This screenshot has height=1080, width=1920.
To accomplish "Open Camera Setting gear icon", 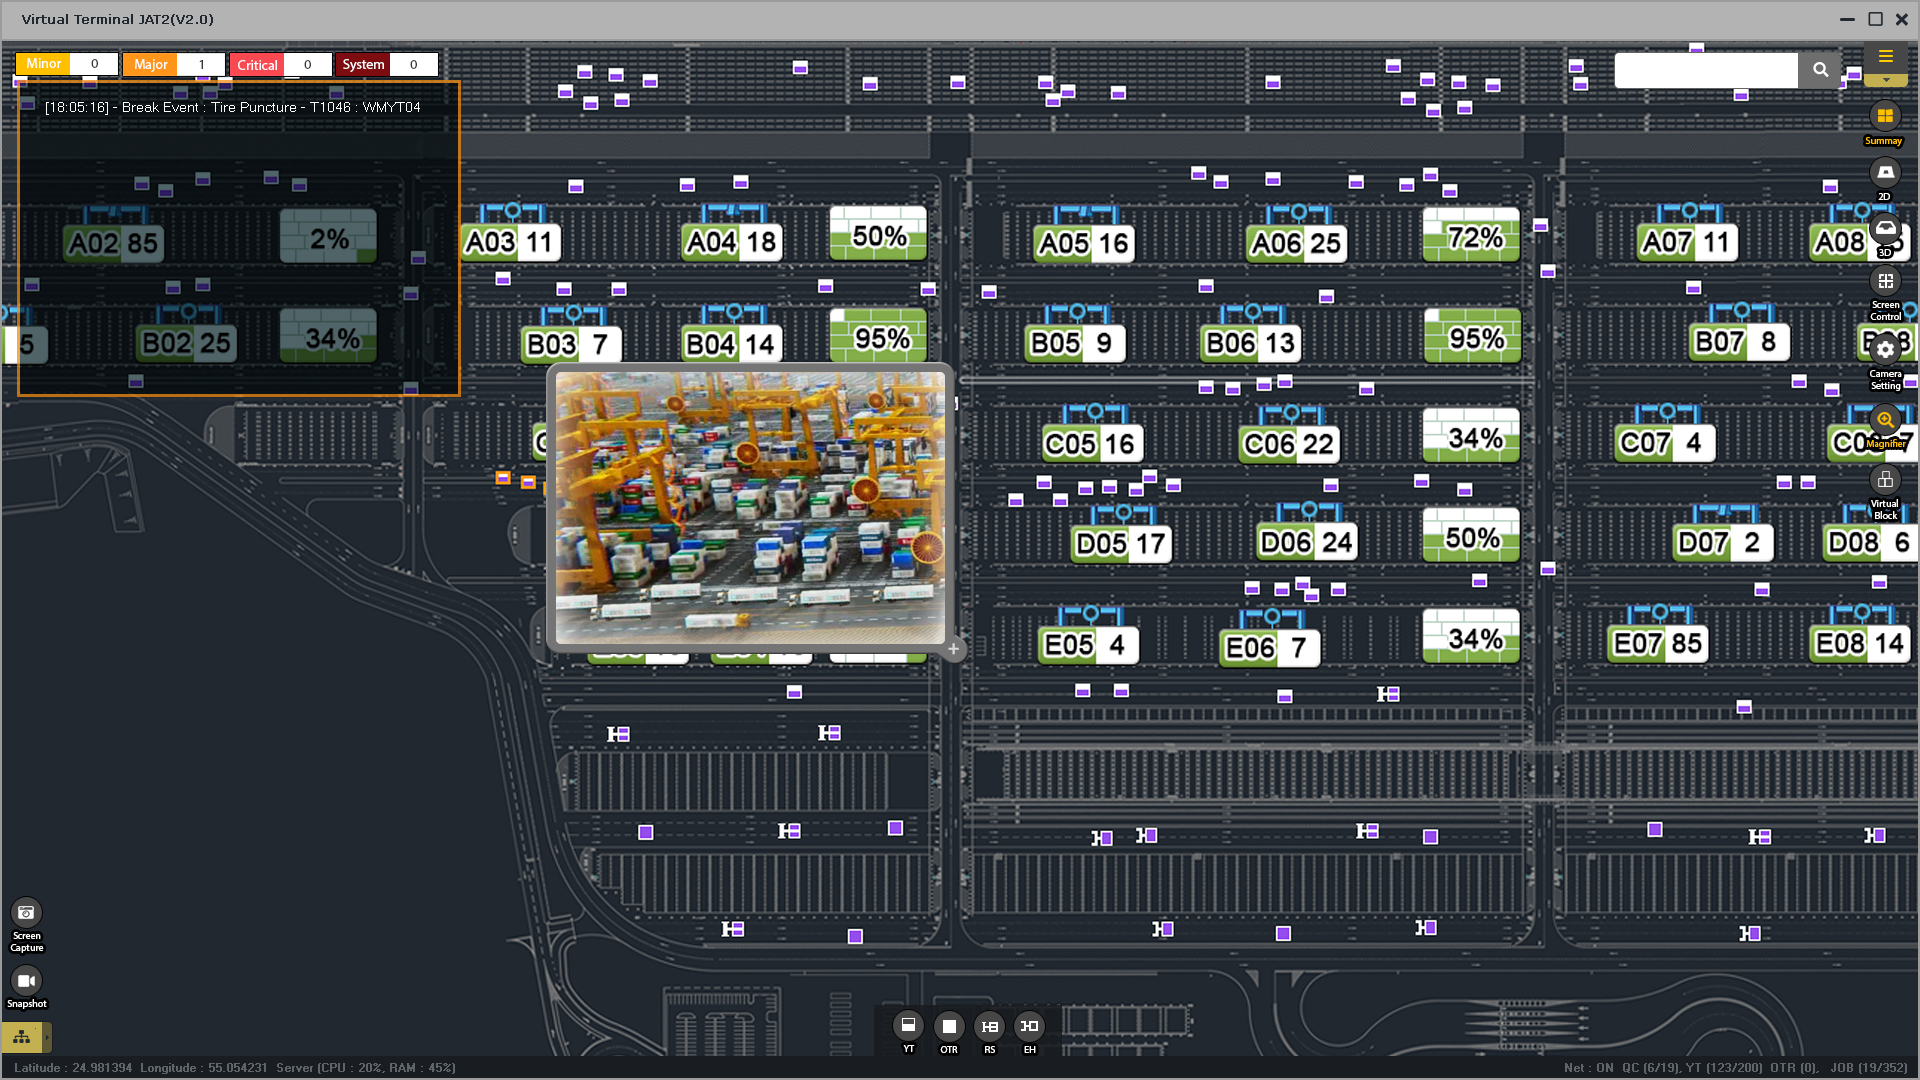I will click(1885, 350).
